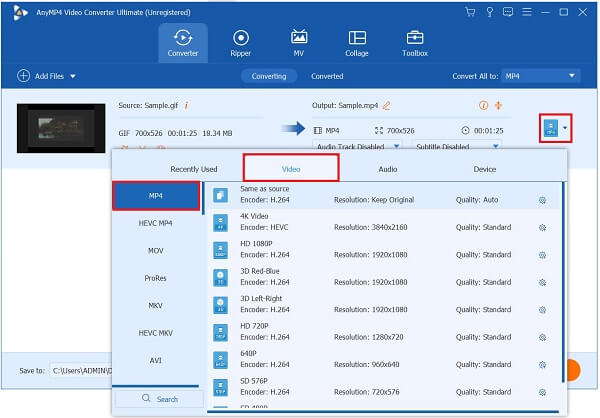
Task: Open settings gear for HD 1080P
Action: pyautogui.click(x=542, y=255)
